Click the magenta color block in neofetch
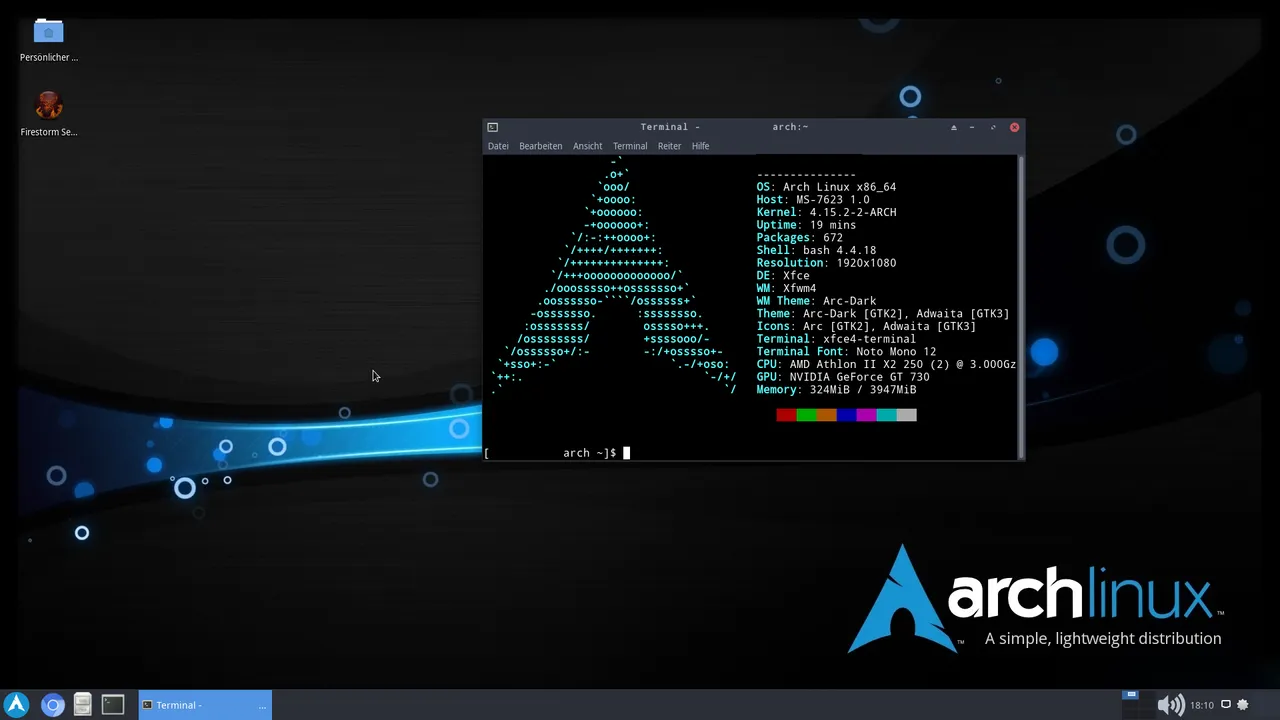Screen dimensions: 1280x720 click(866, 415)
